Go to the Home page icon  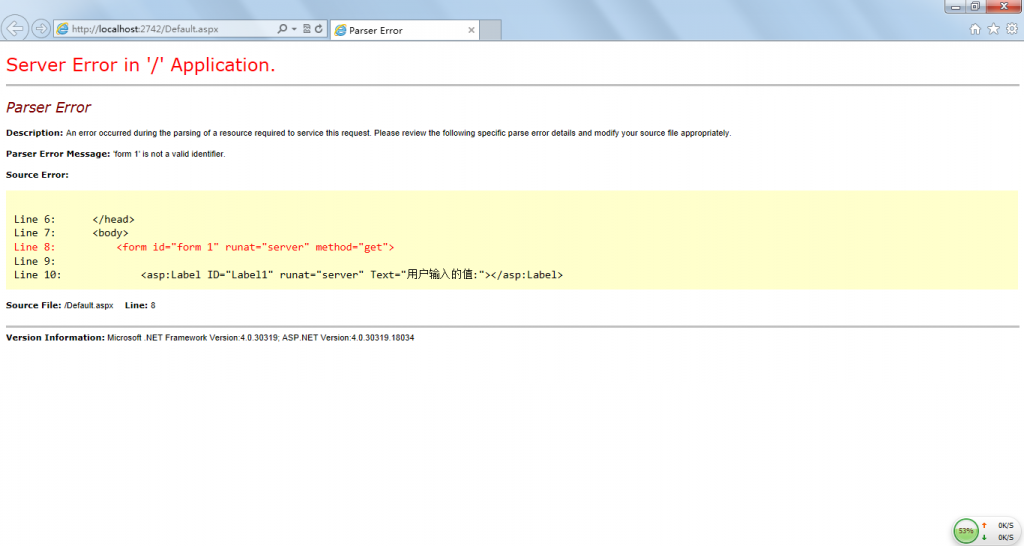pyautogui.click(x=975, y=29)
